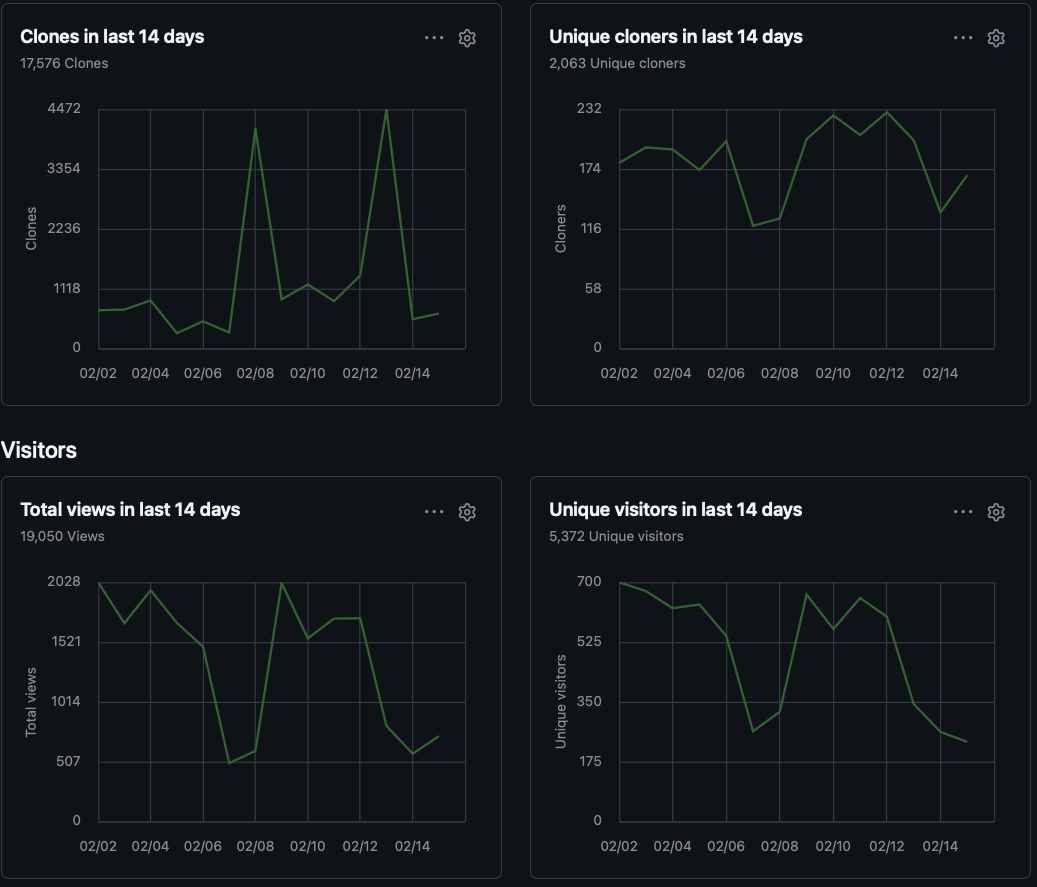Click the Visitors section heading
1037x887 pixels.
[x=39, y=450]
